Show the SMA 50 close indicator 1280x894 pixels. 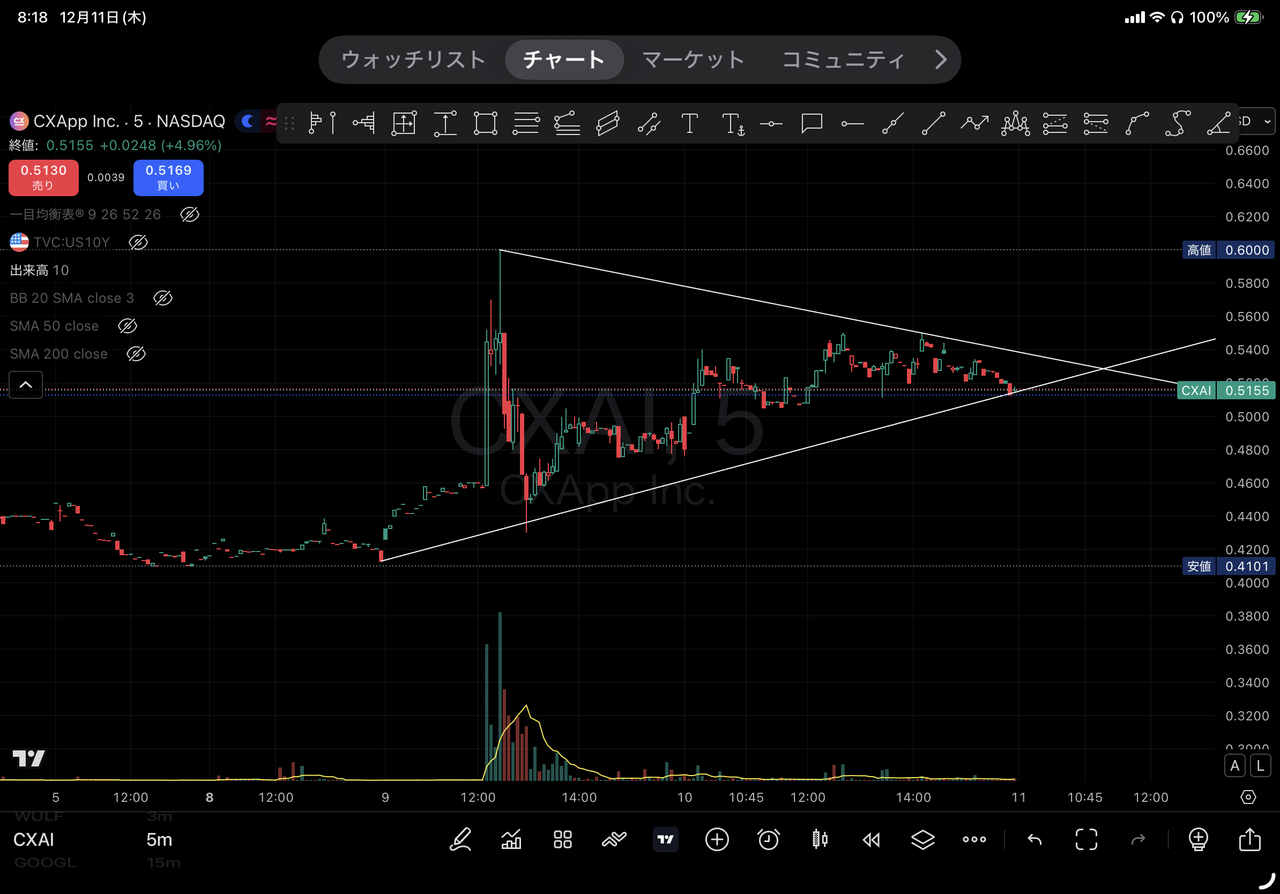127,326
